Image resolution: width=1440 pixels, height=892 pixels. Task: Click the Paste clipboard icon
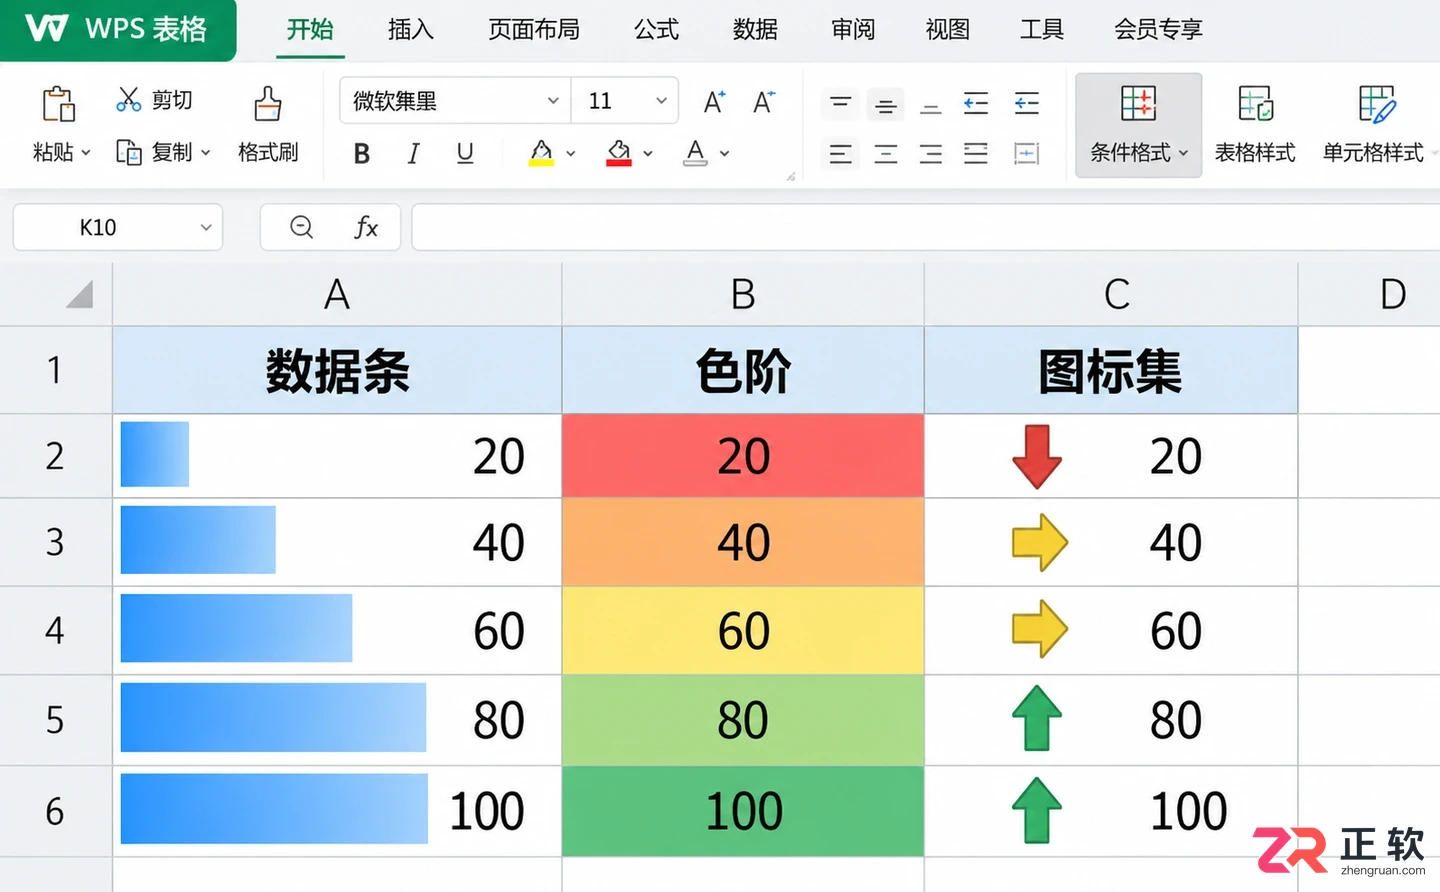(x=58, y=103)
